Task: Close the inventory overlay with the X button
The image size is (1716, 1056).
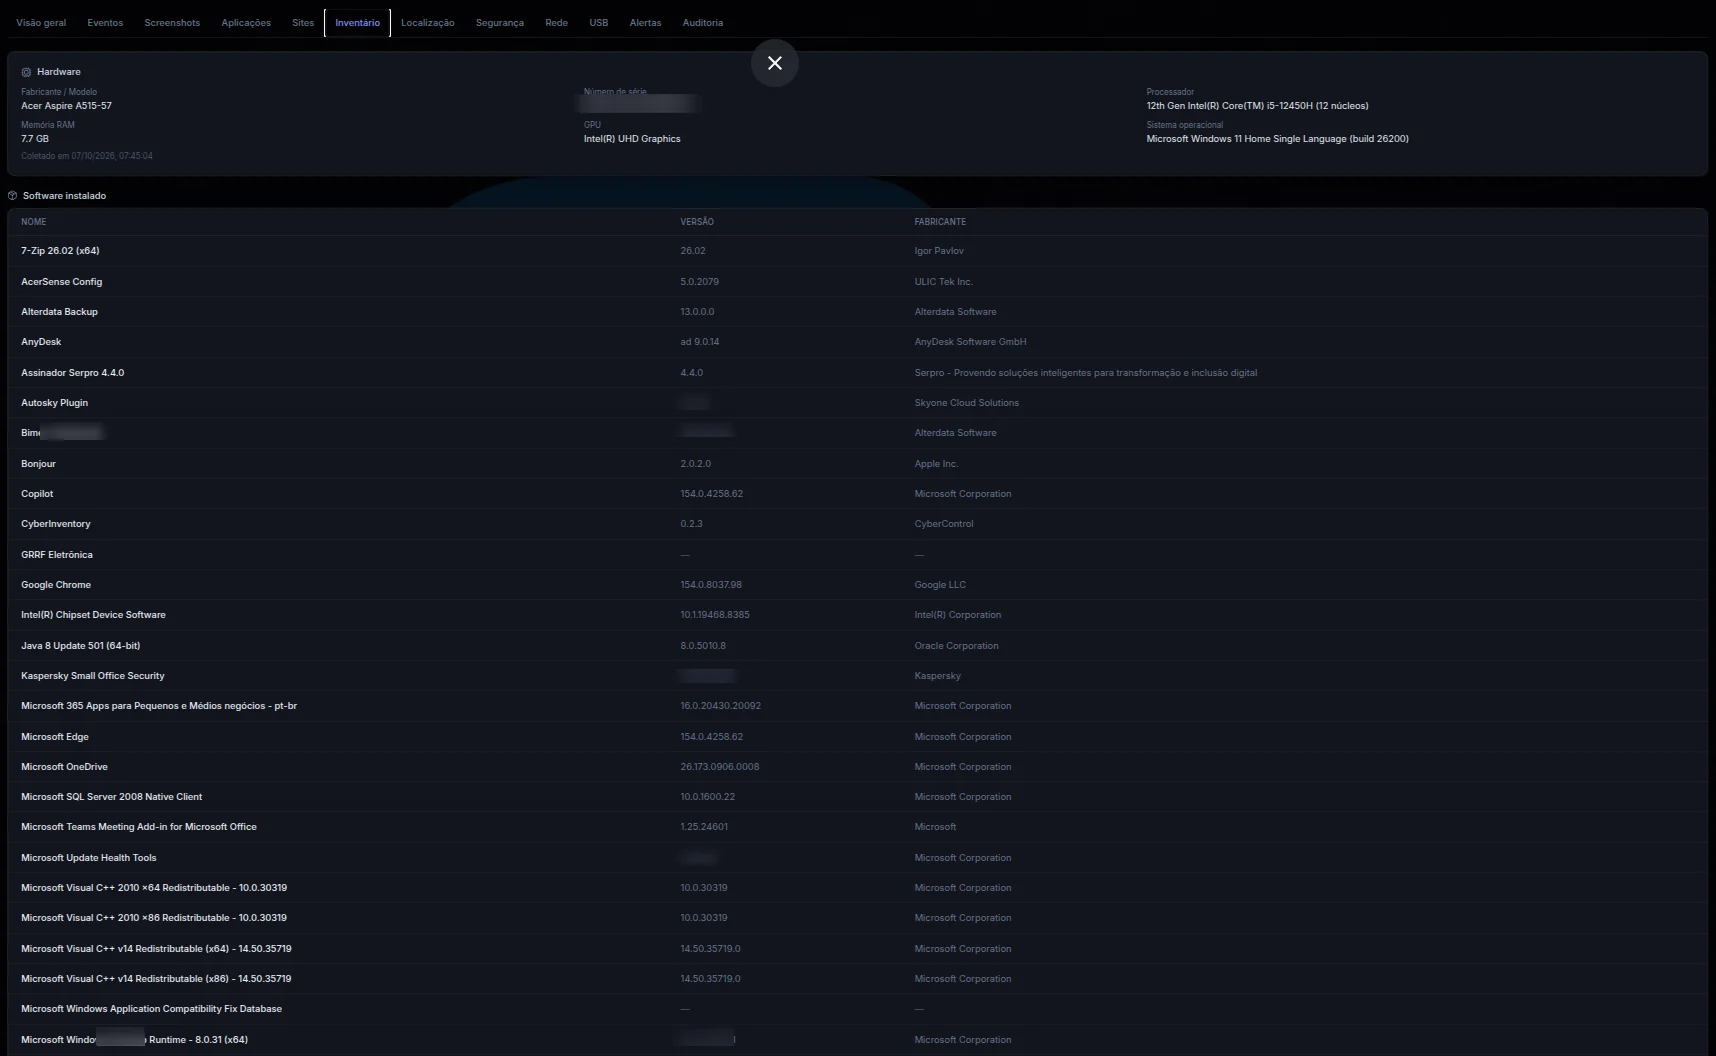Action: pos(774,63)
